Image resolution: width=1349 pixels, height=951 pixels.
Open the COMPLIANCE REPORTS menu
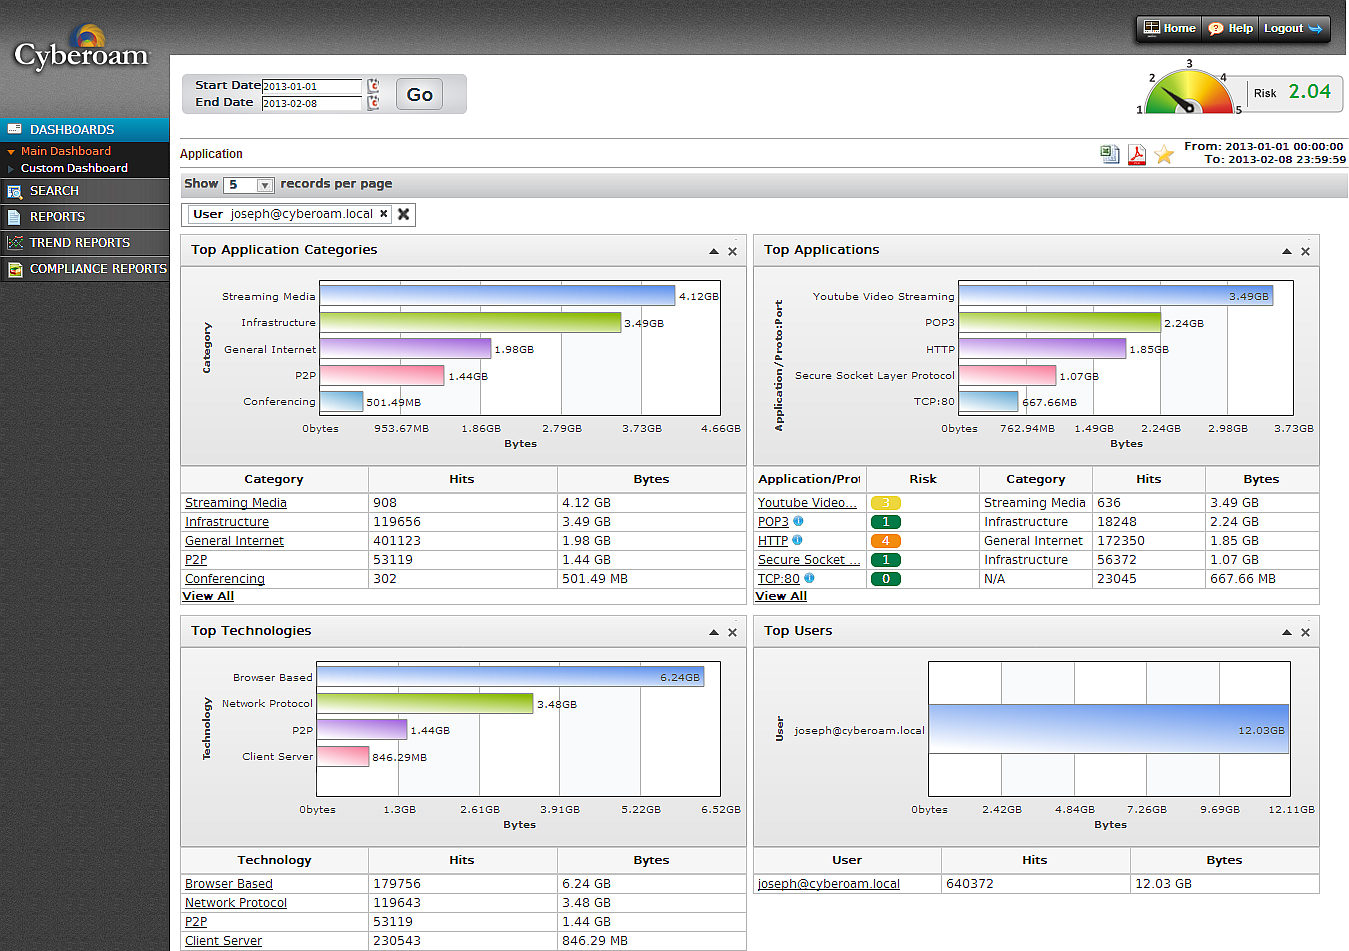(85, 269)
